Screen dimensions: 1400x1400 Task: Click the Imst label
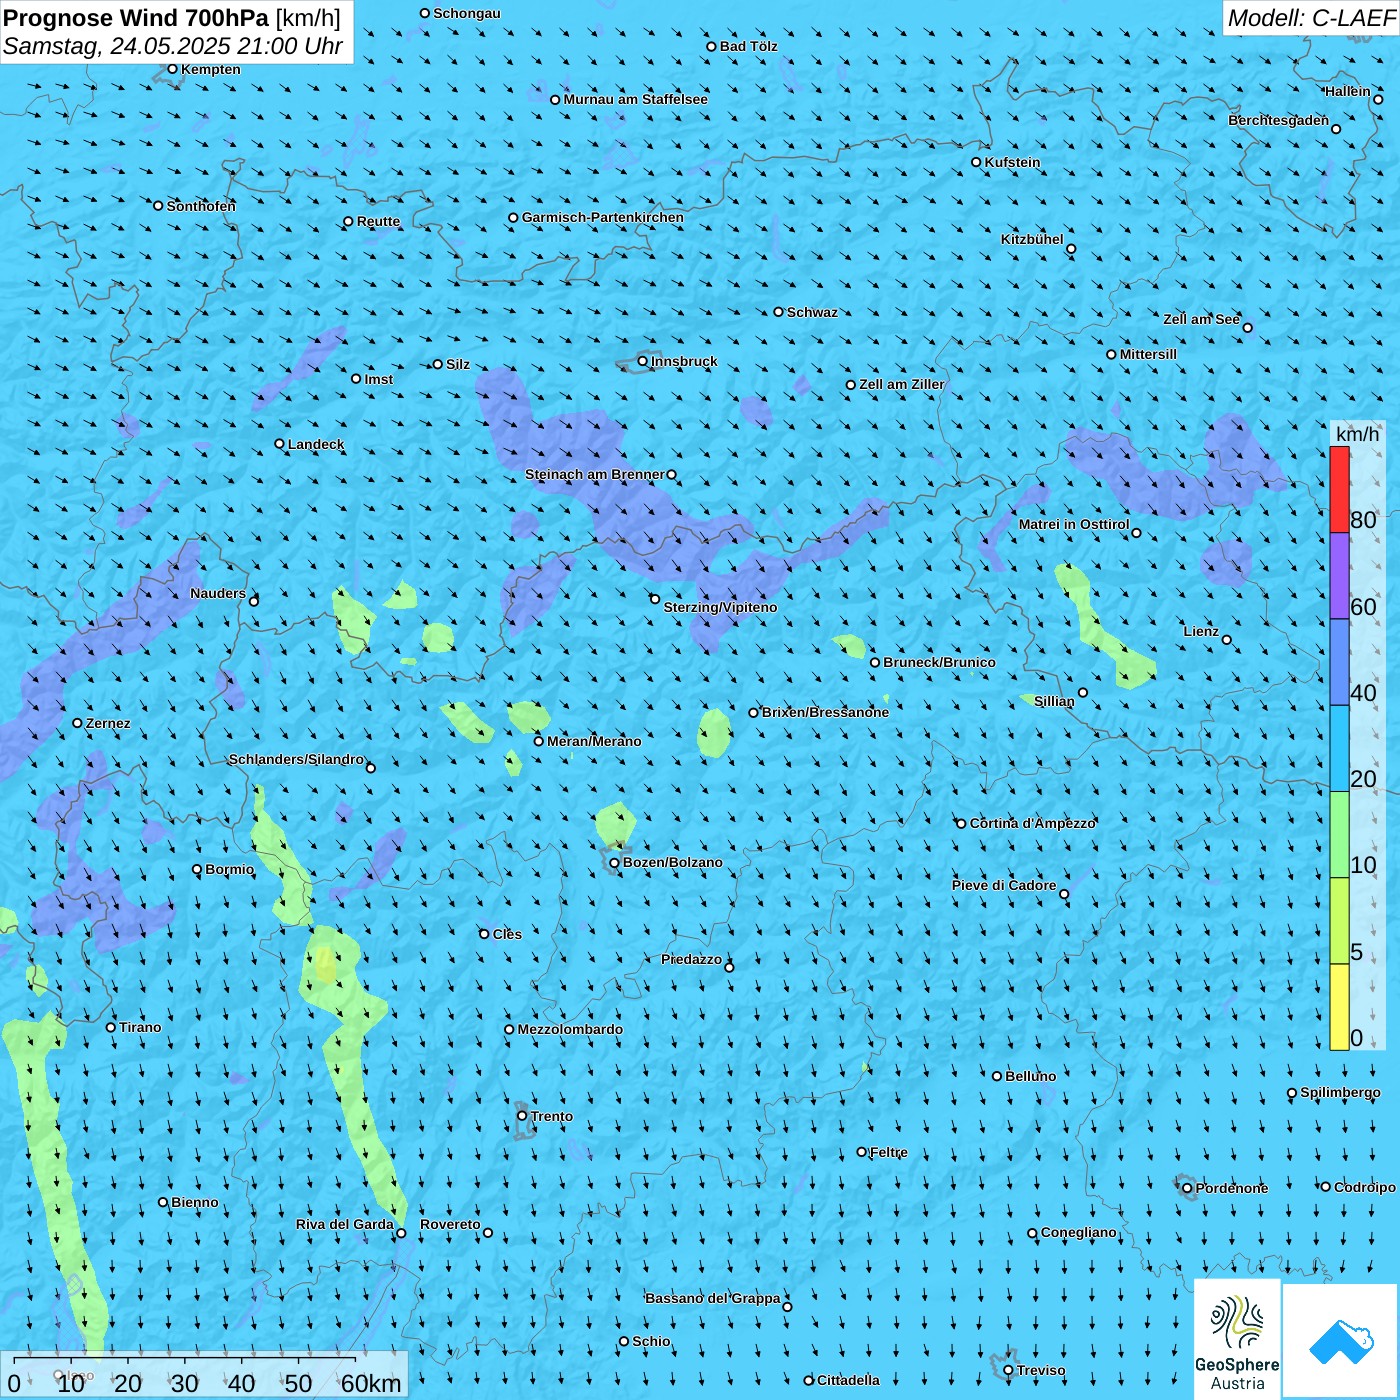click(379, 379)
